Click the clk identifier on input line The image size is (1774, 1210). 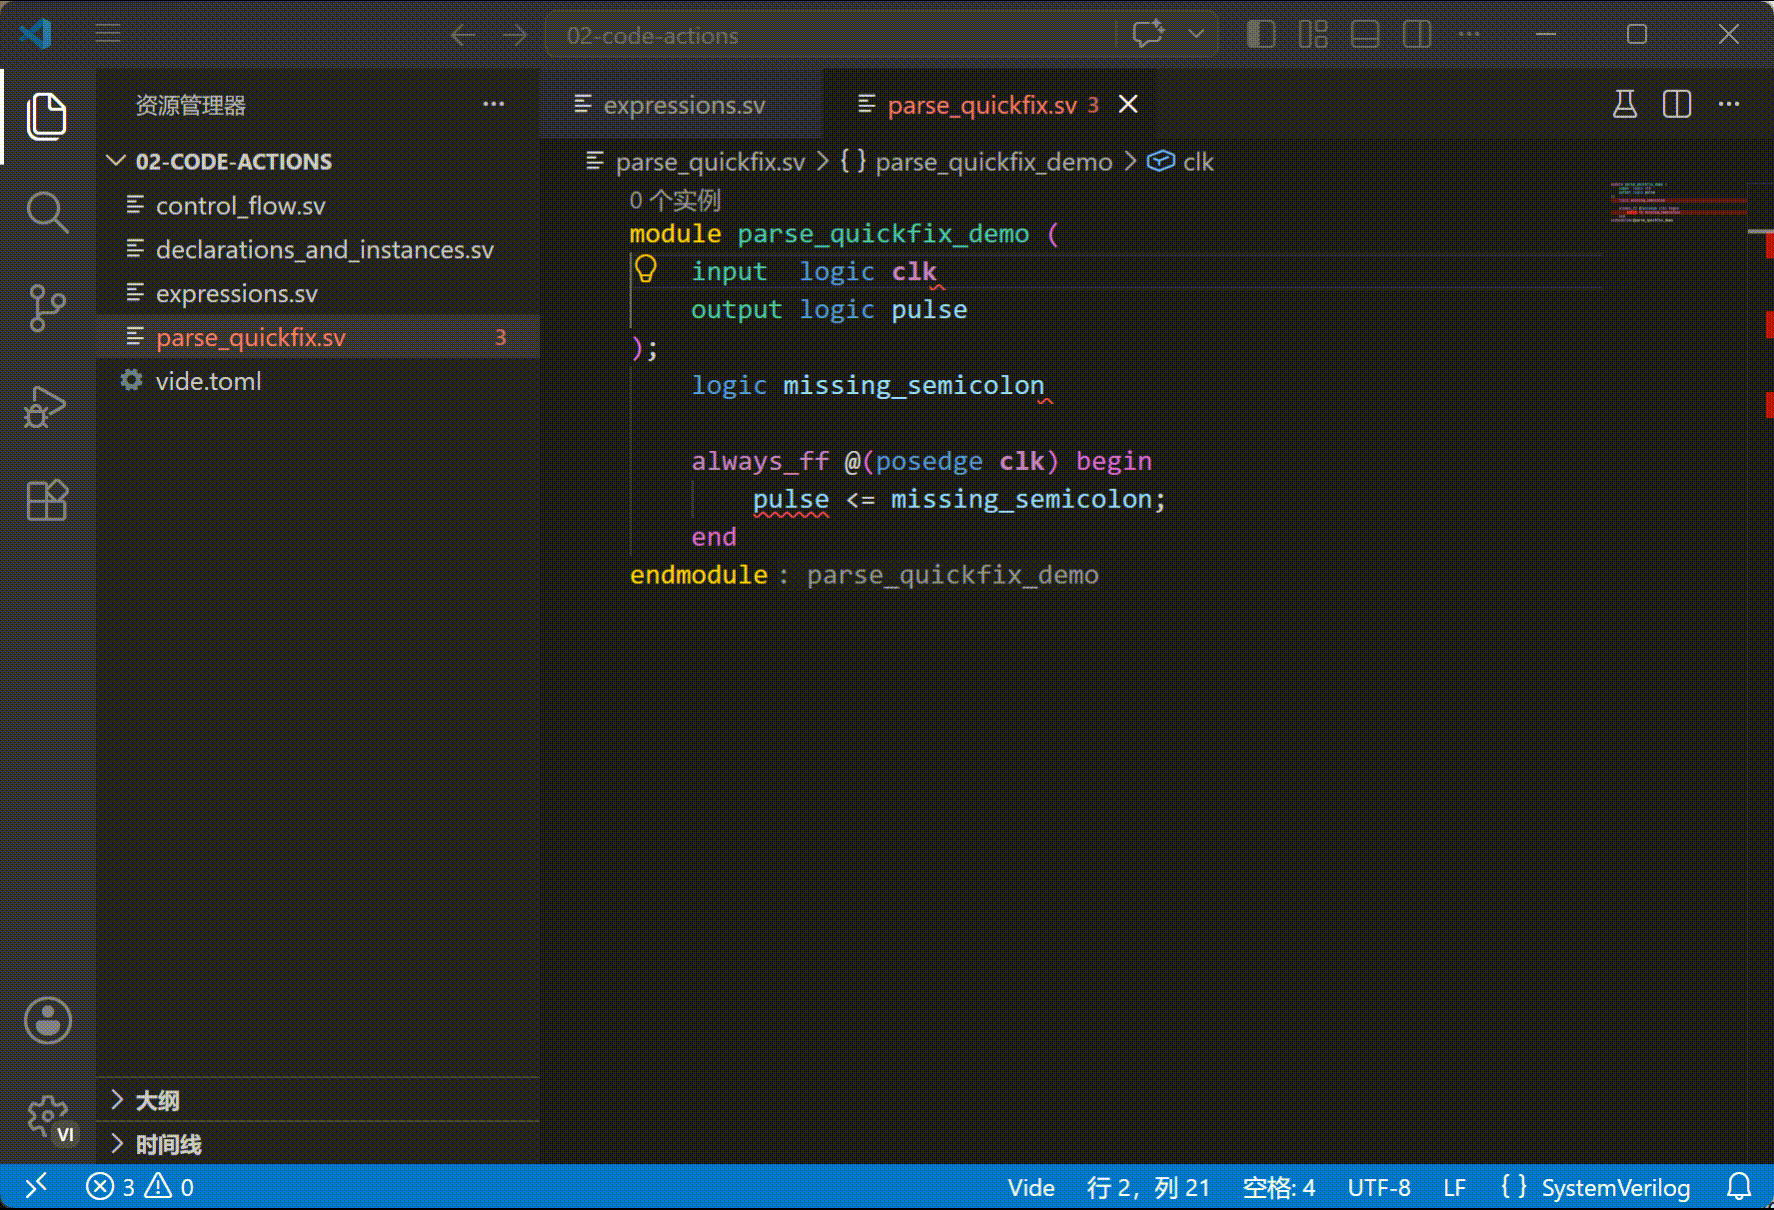coord(914,272)
